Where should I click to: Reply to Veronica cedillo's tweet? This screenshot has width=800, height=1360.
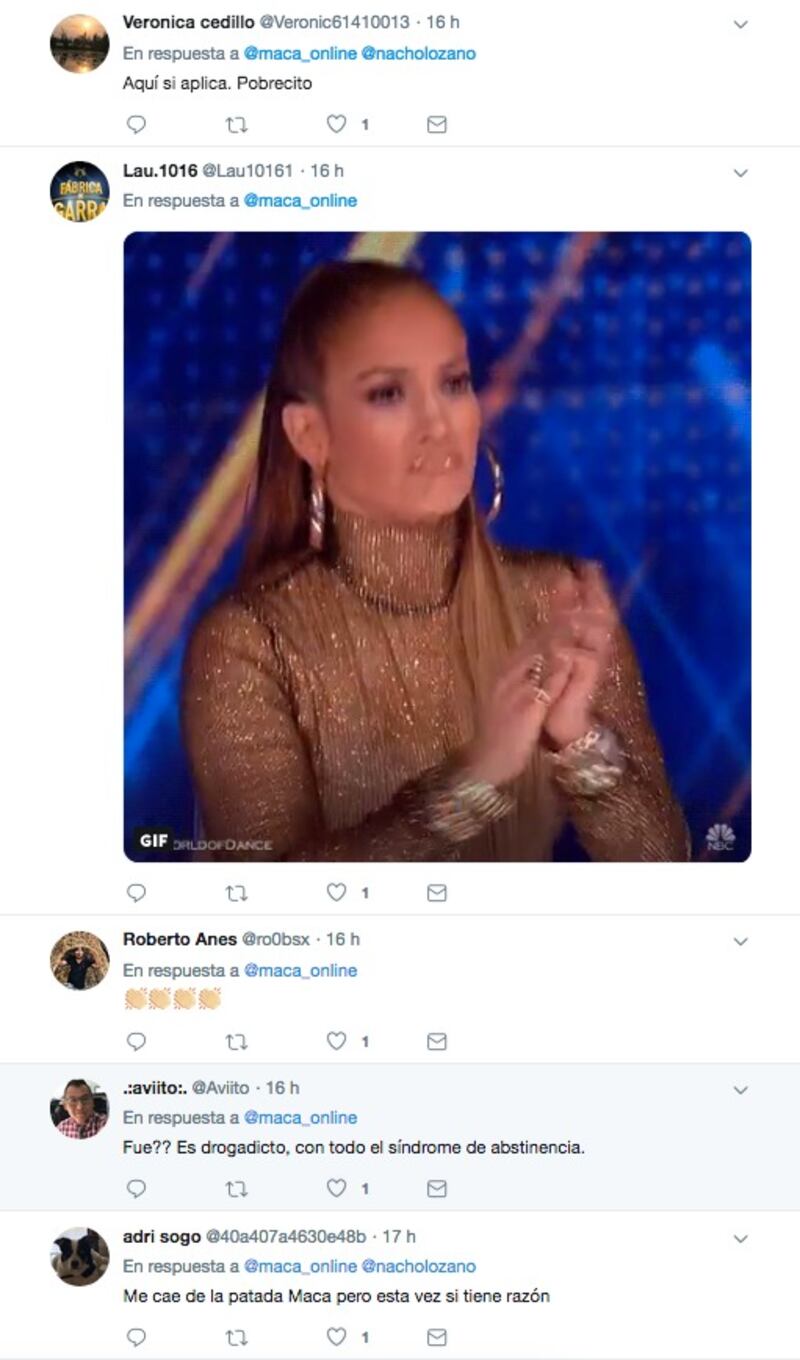[137, 125]
